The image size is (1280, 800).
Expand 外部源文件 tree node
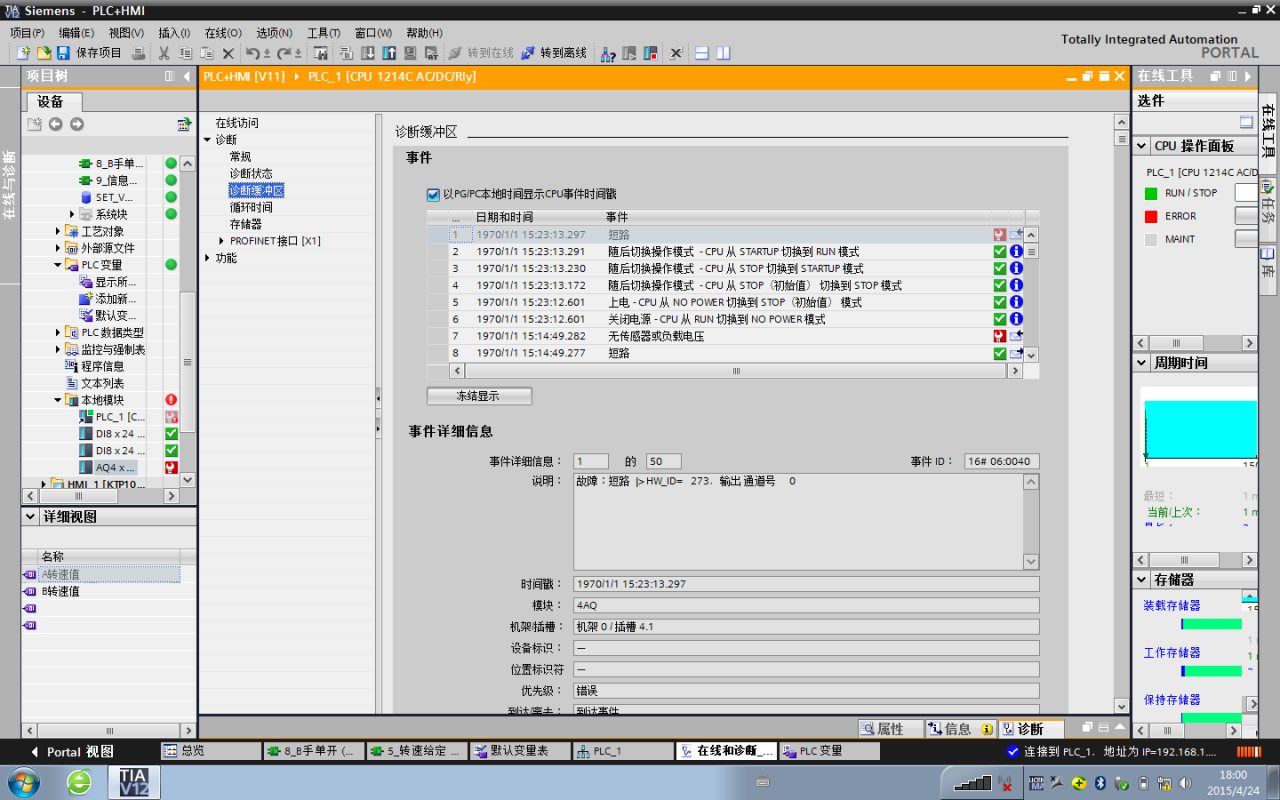[x=58, y=248]
